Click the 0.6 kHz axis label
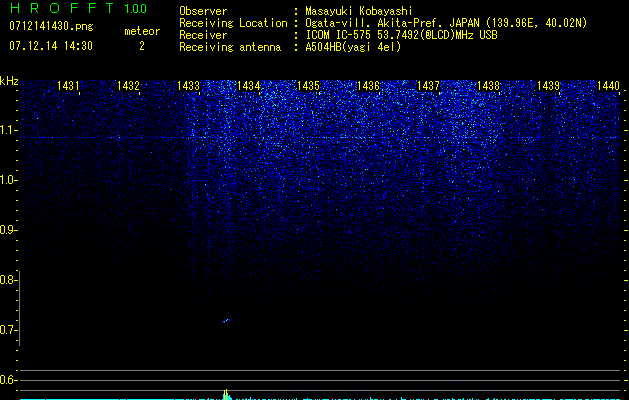Image resolution: width=629 pixels, height=400 pixels. (8, 380)
